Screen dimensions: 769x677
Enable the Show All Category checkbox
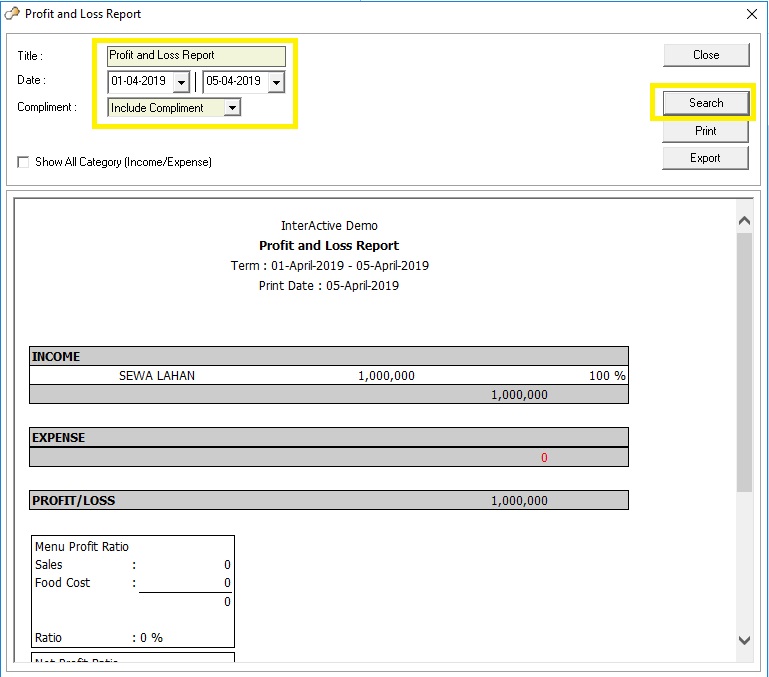pos(23,162)
